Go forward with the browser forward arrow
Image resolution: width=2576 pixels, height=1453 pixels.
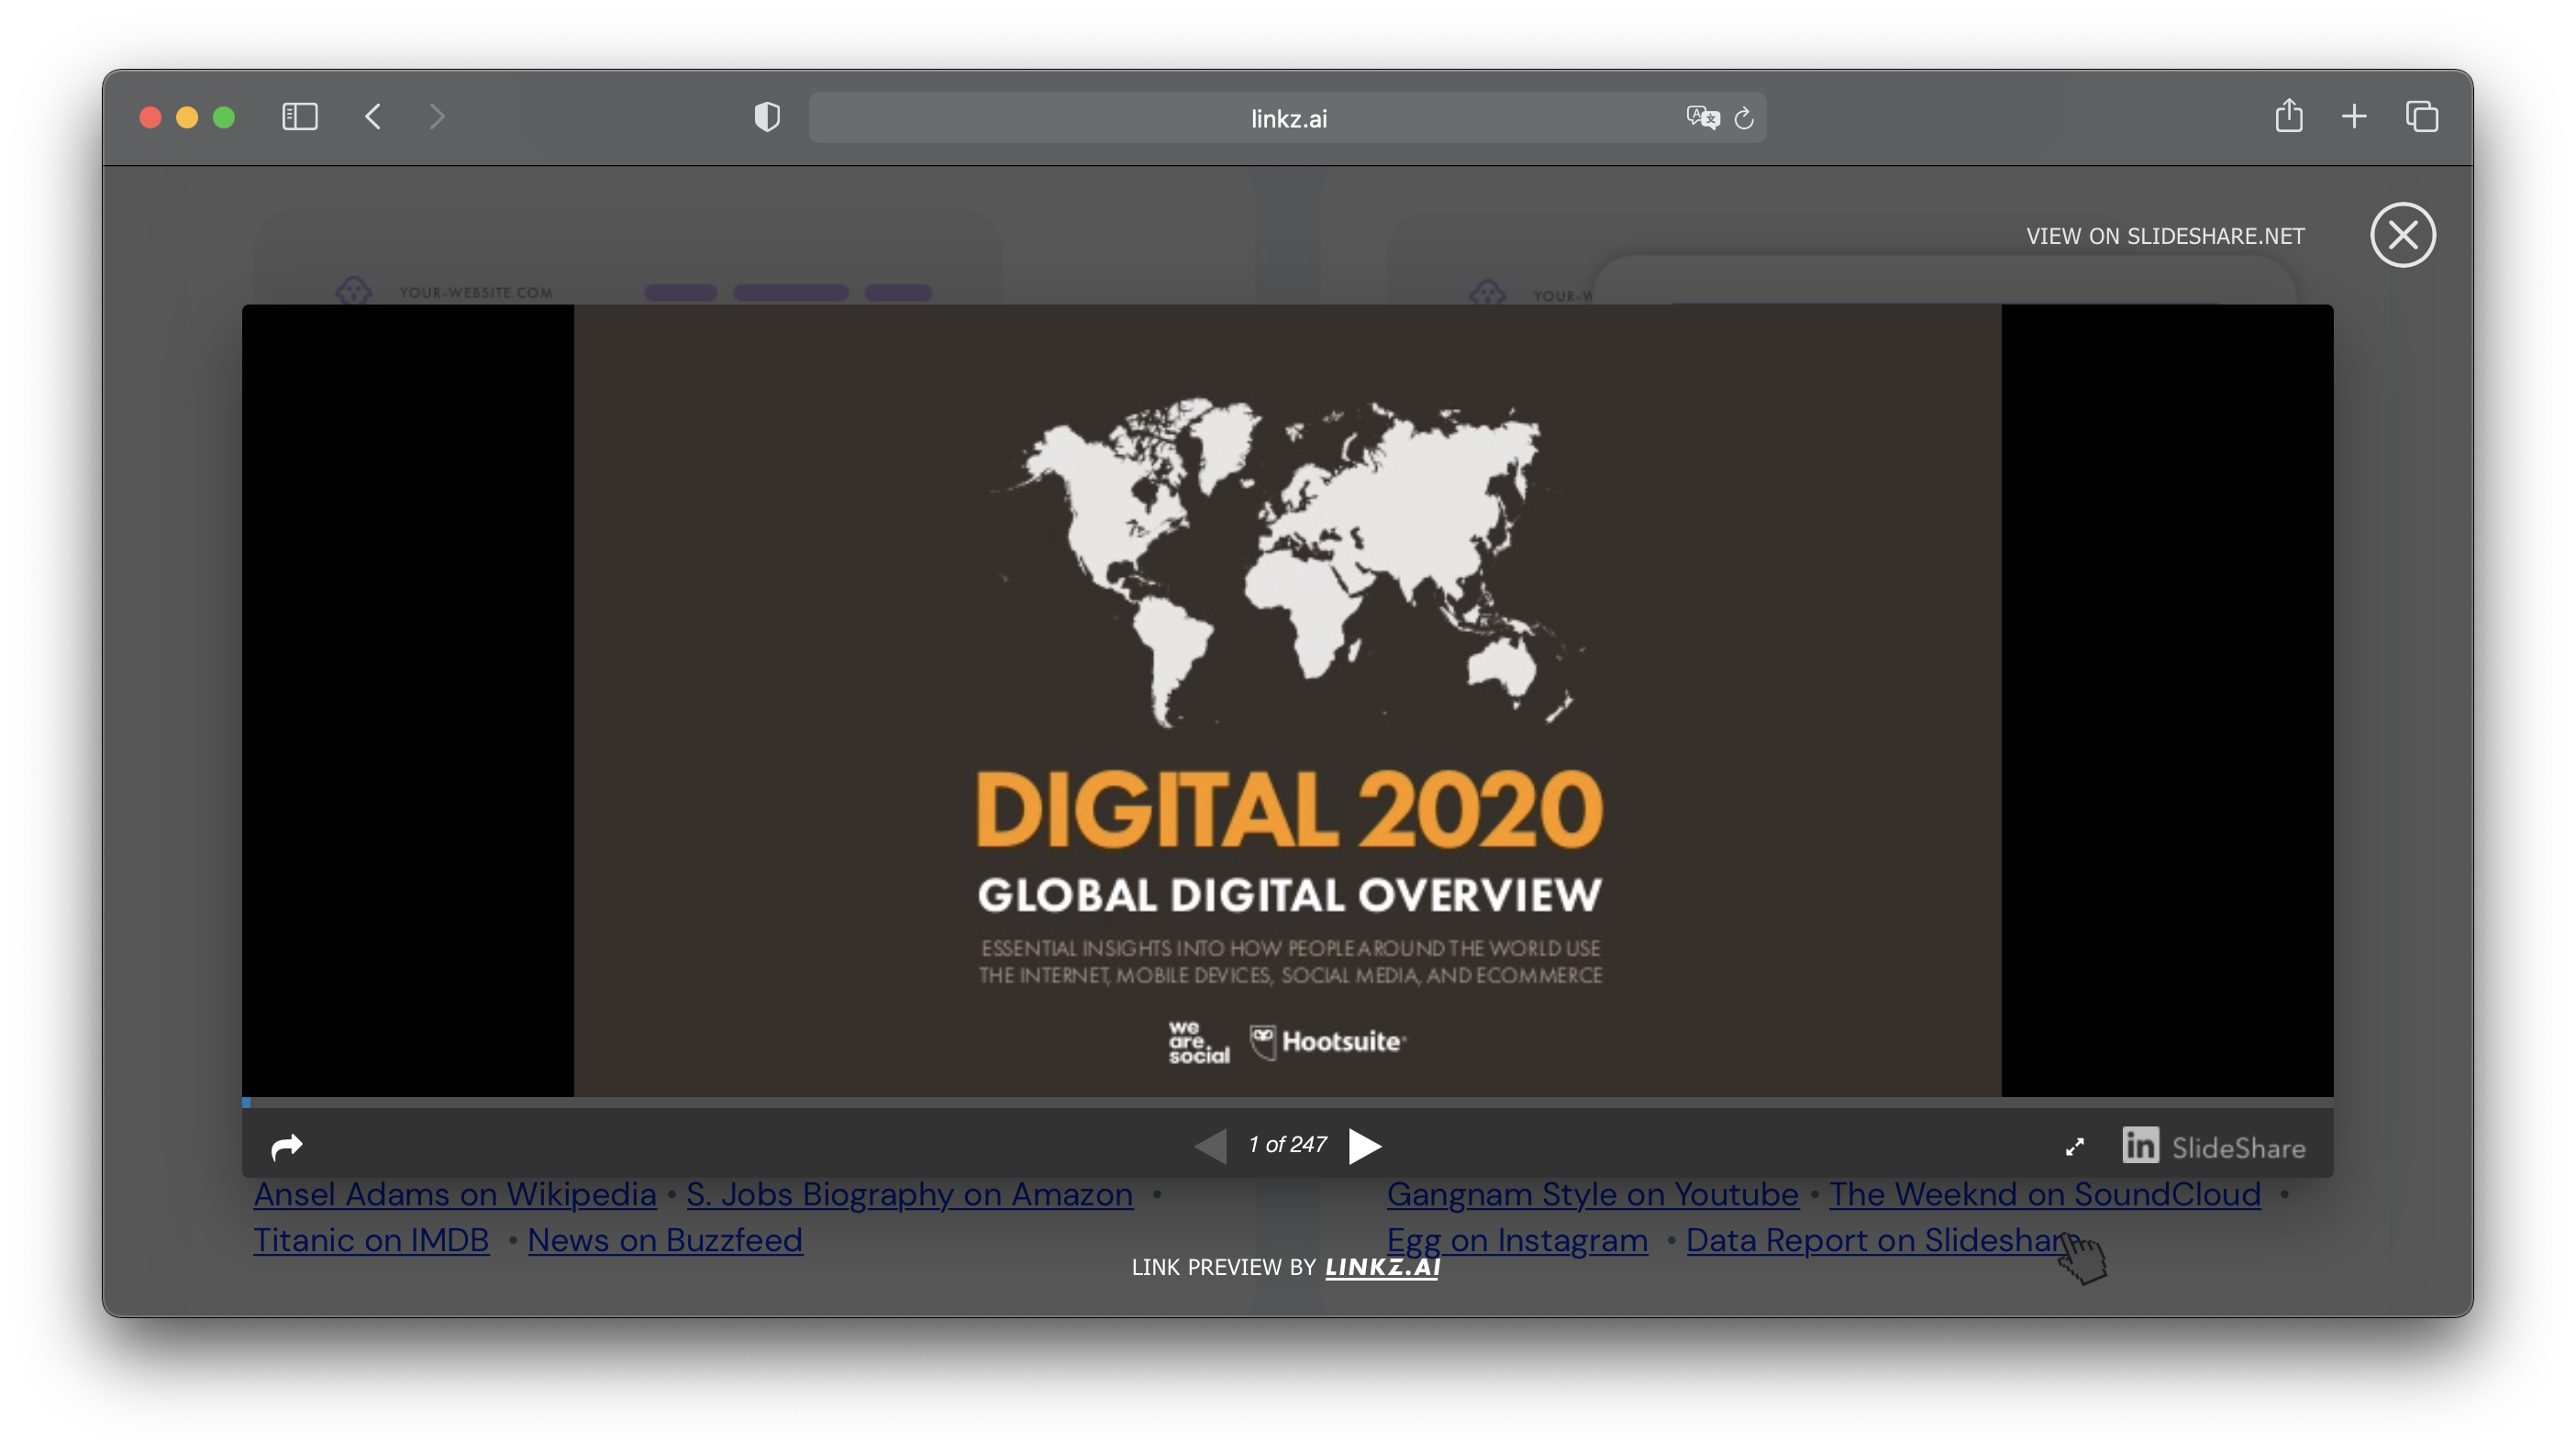pyautogui.click(x=437, y=117)
